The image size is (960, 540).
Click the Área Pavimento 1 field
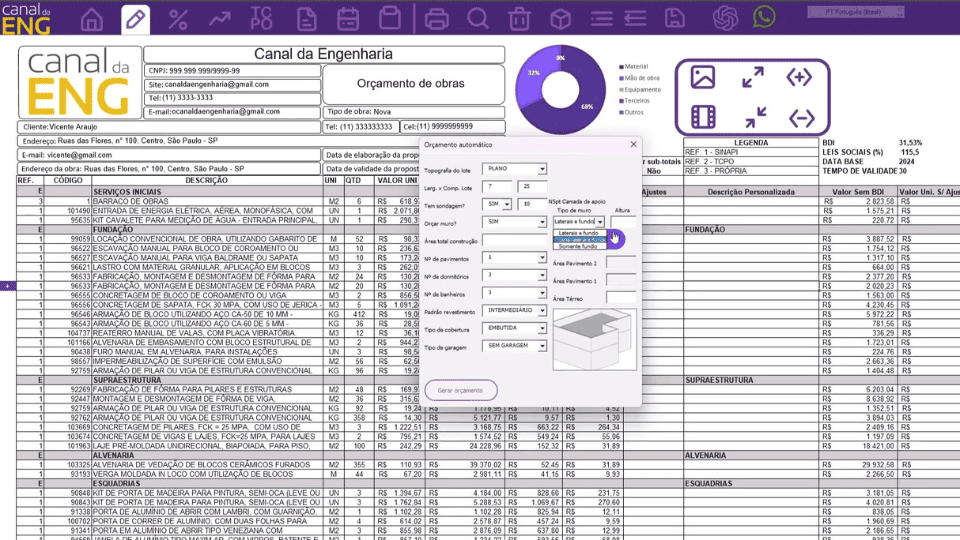(621, 280)
